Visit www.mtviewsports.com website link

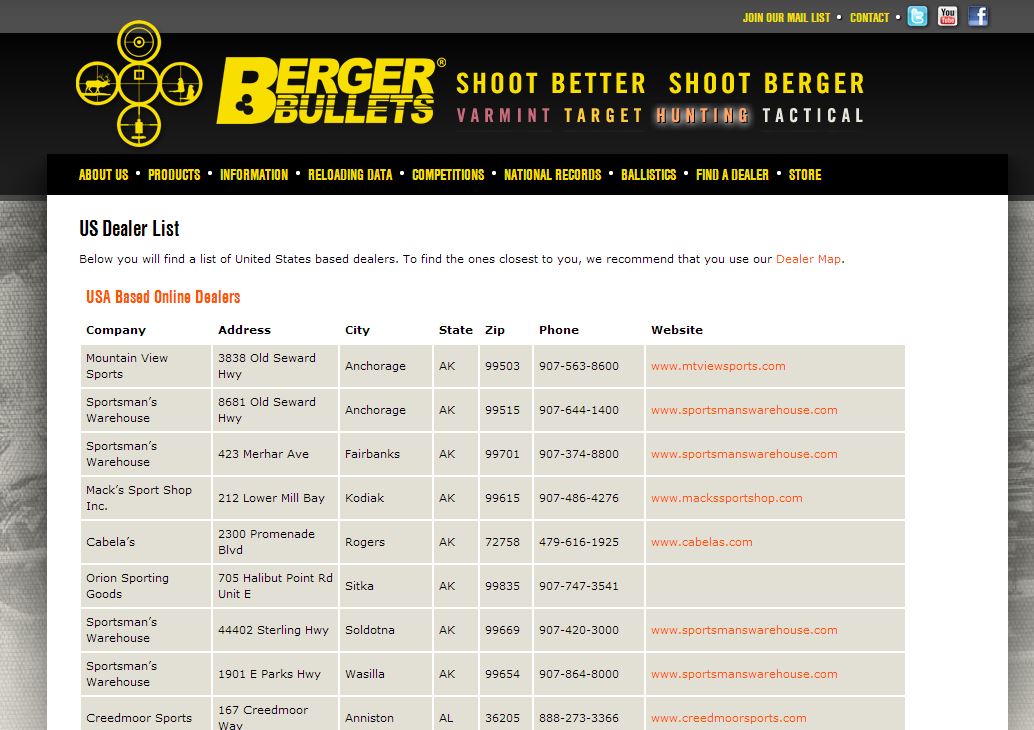click(718, 366)
